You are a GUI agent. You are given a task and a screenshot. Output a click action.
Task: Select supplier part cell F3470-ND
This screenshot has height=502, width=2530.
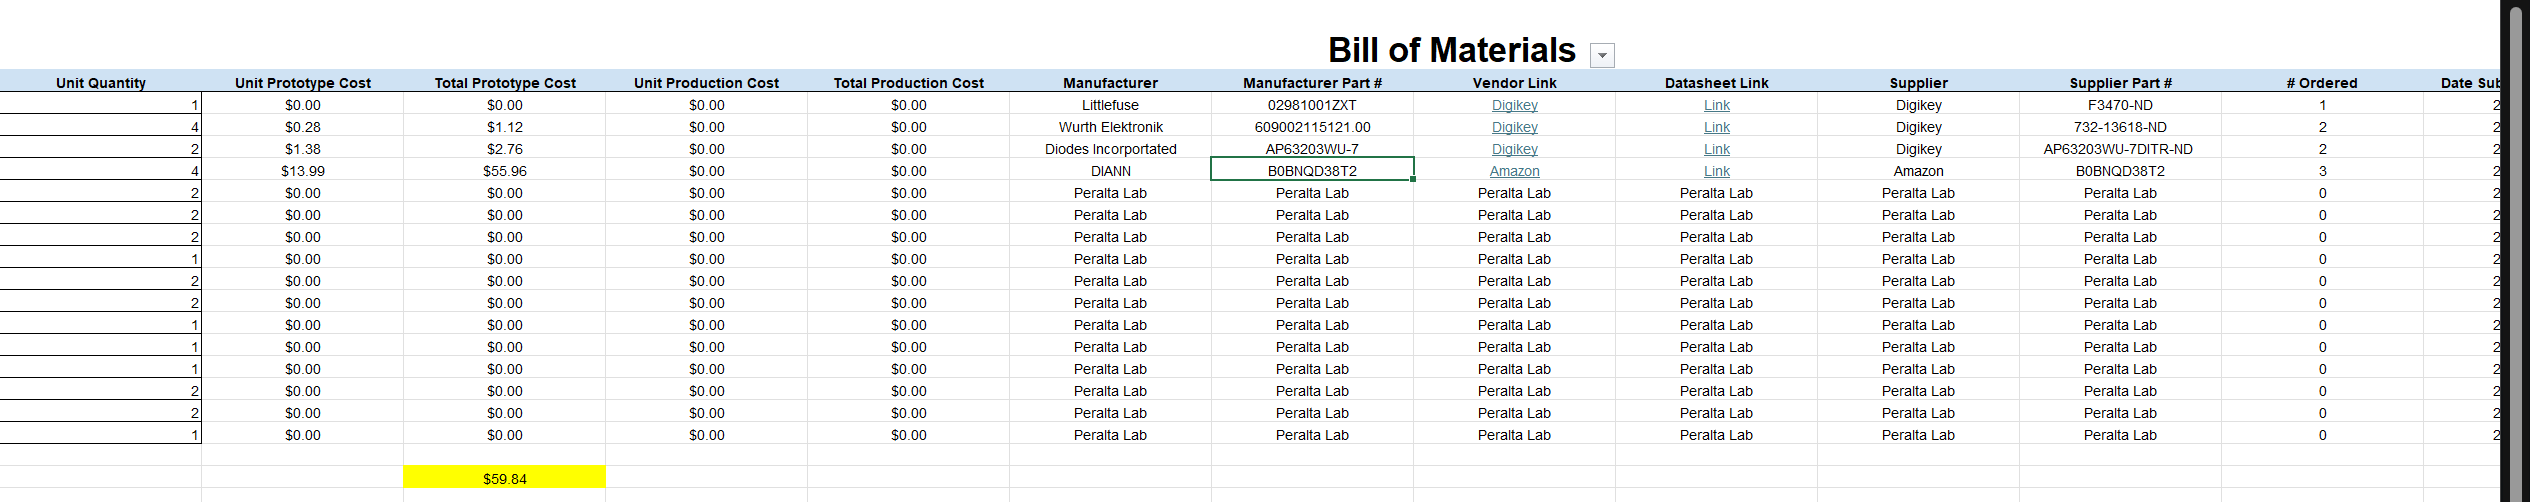[x=2120, y=105]
